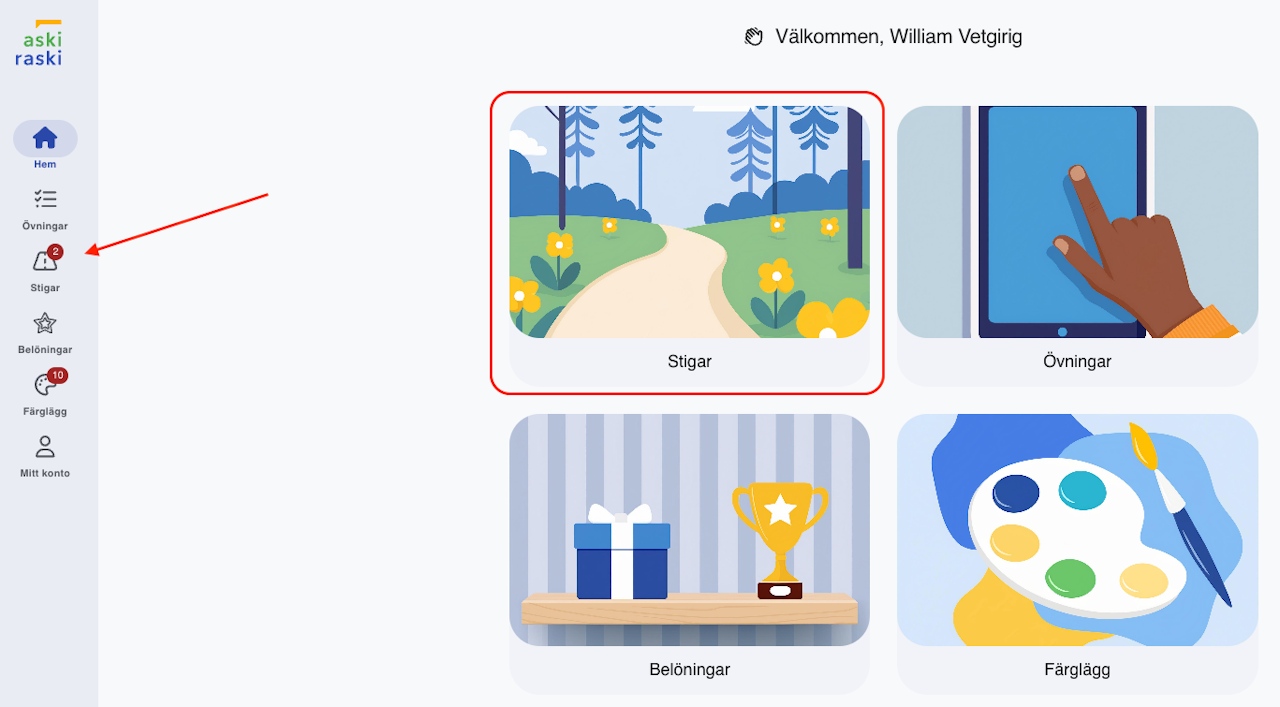Click the red badge showing 10 on Färglägg
The height and width of the screenshot is (707, 1280).
[57, 376]
